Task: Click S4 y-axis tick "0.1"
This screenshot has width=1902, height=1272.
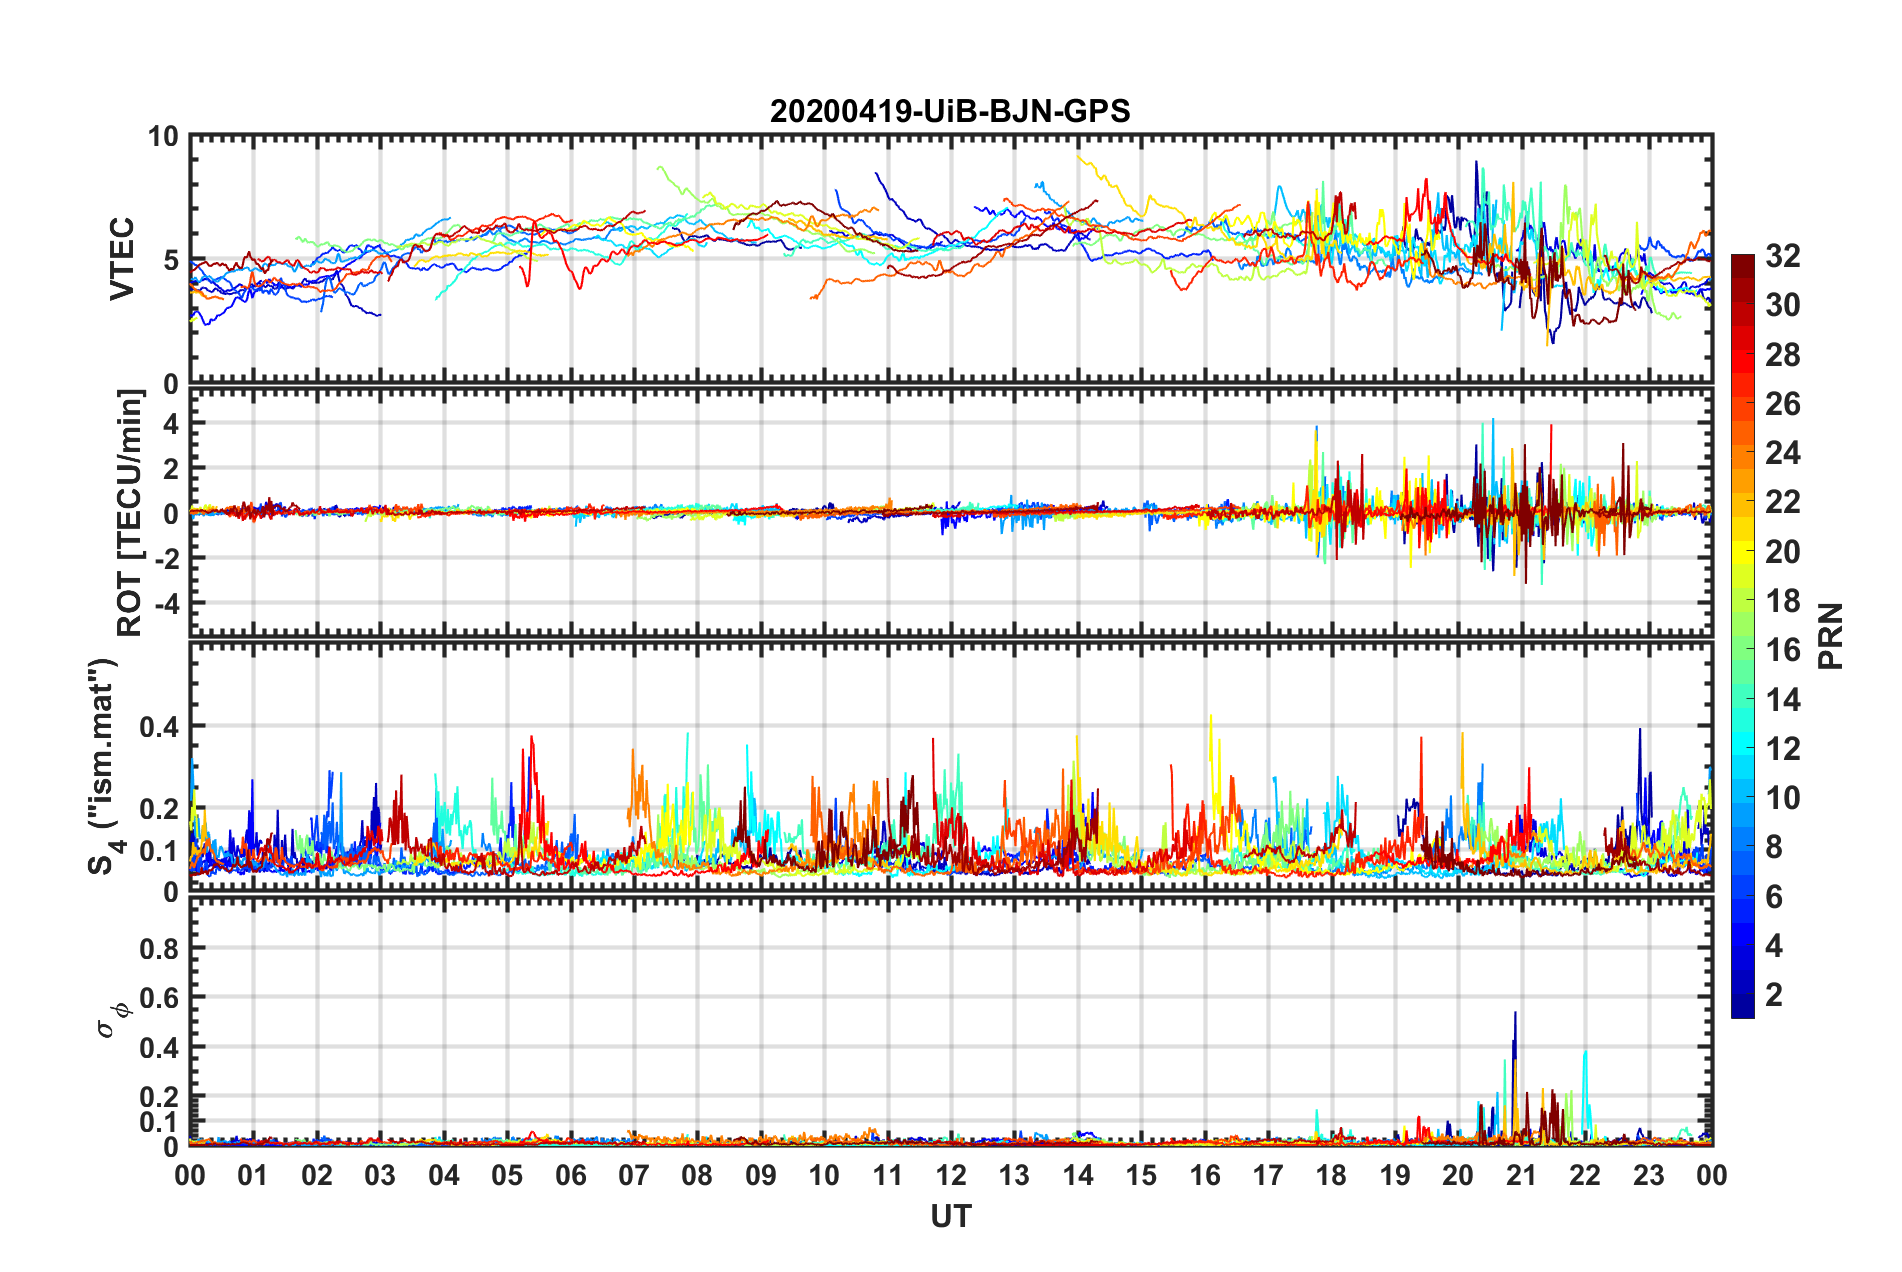Action: pyautogui.click(x=159, y=851)
